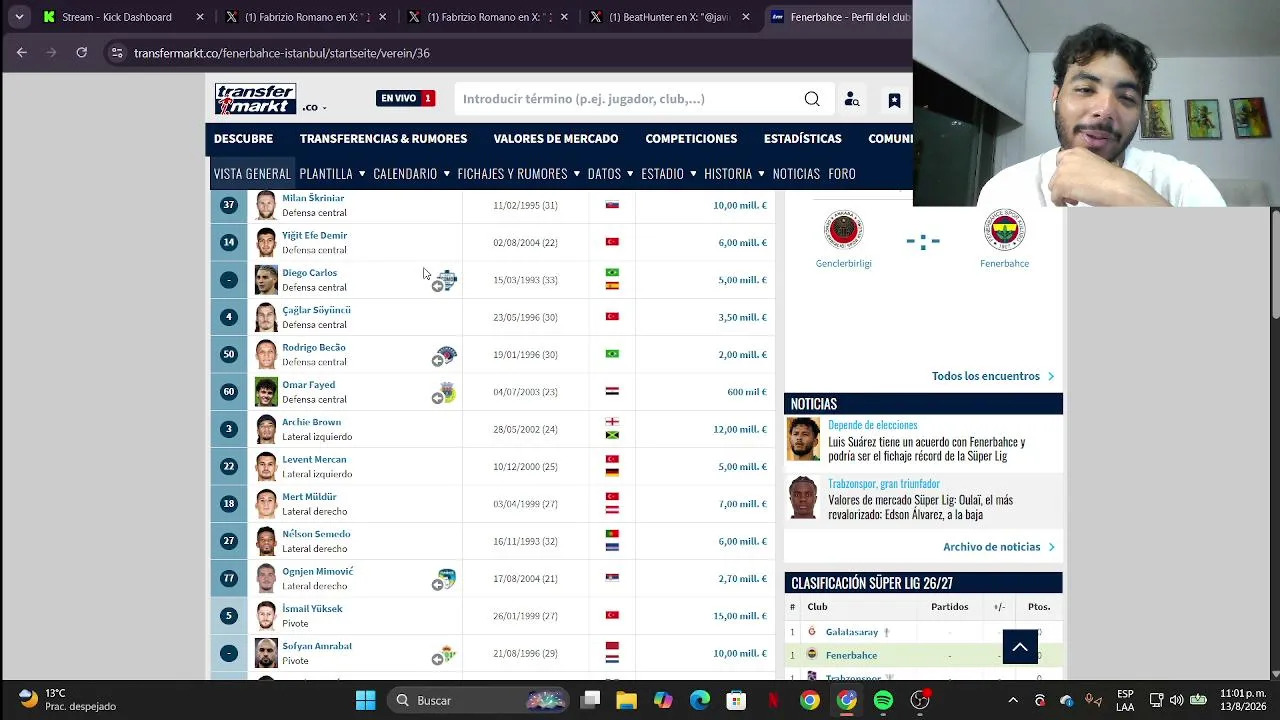Click the Turkey flag in Yiğit Efe Demir's row
This screenshot has height=720, width=1280.
pyautogui.click(x=612, y=242)
